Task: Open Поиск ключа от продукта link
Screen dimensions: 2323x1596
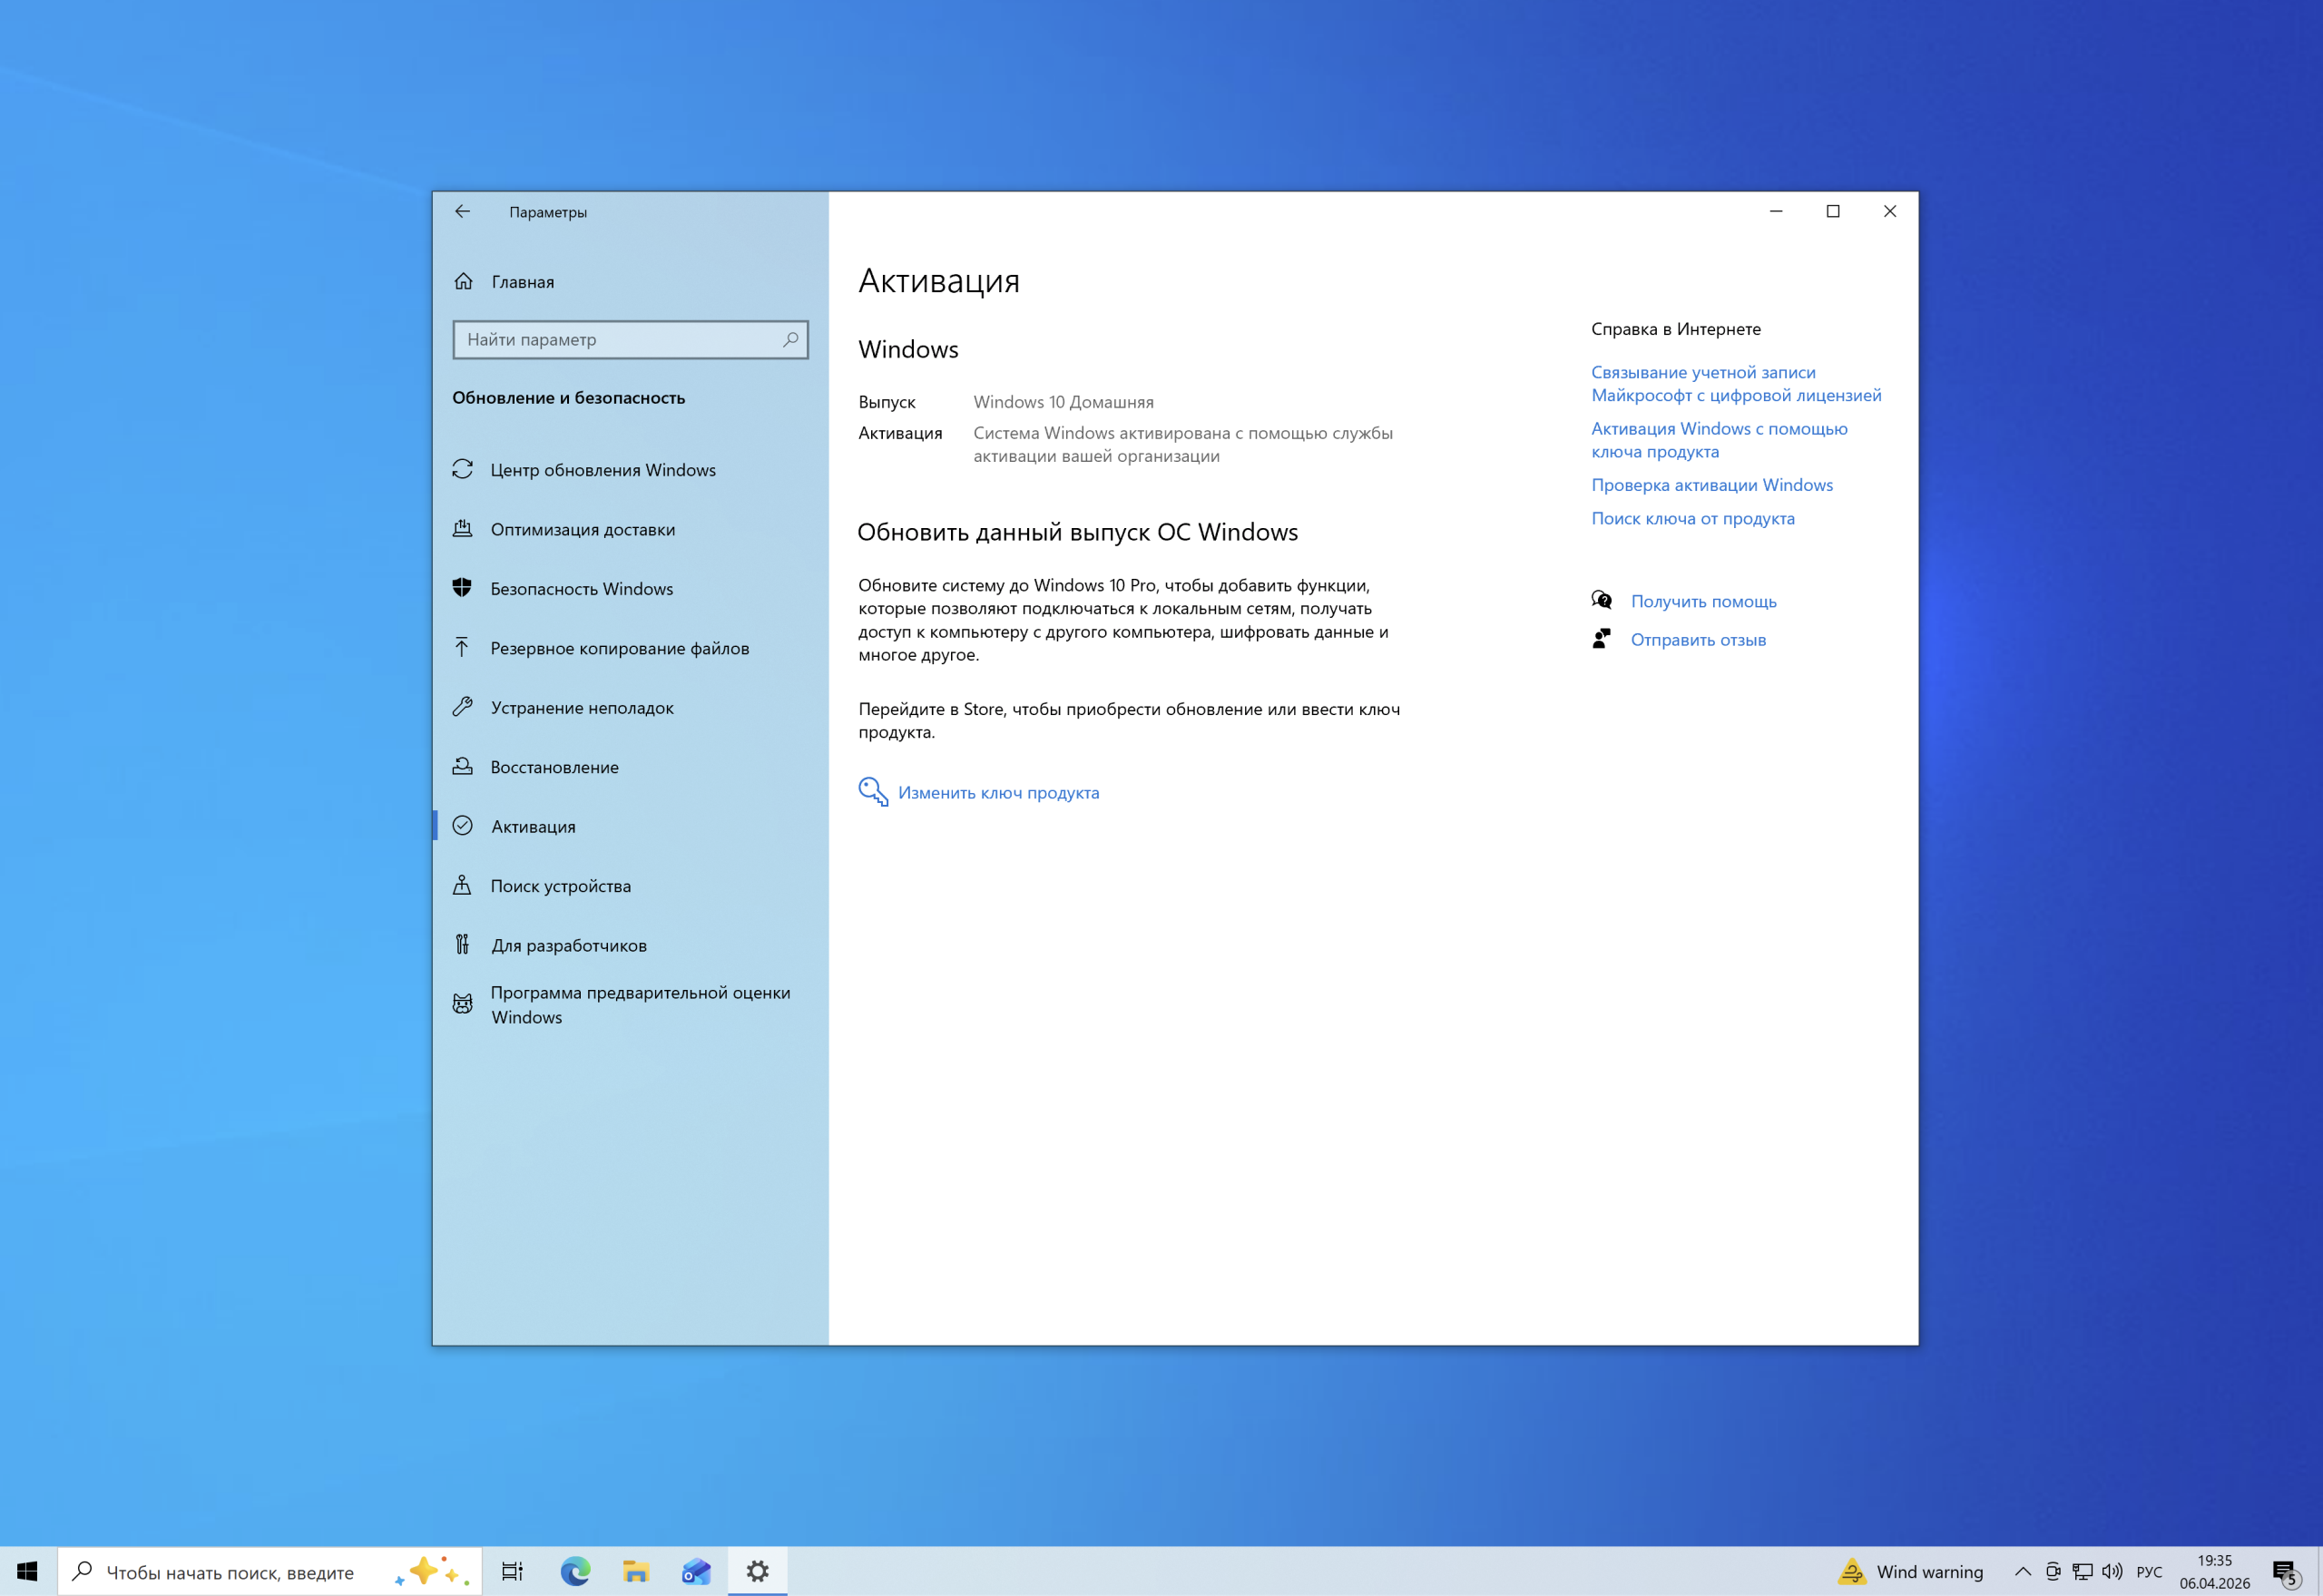Action: coord(1692,518)
